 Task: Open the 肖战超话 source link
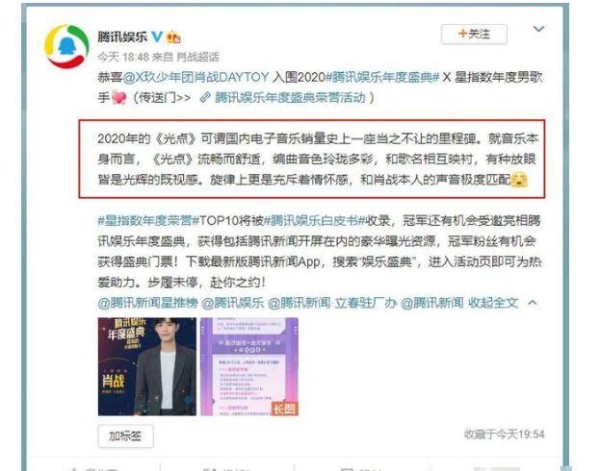tap(197, 57)
